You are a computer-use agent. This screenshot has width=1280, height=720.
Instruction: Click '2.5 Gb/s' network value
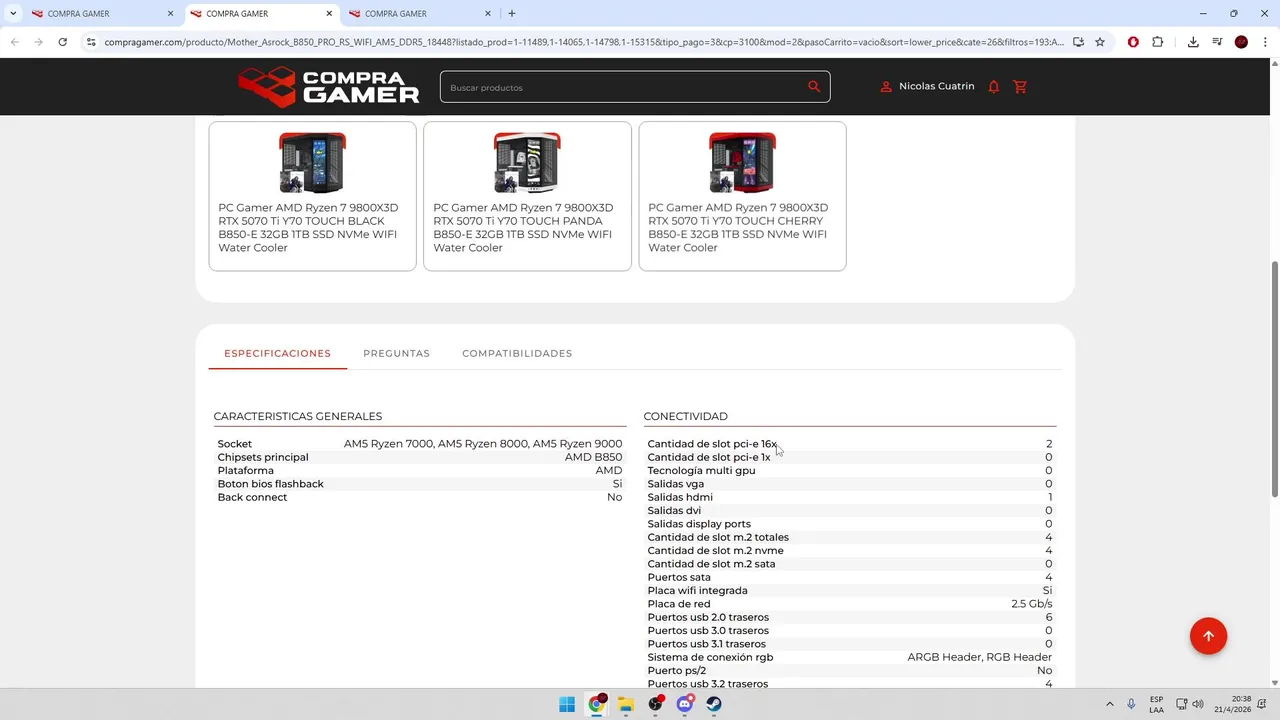tap(1031, 604)
